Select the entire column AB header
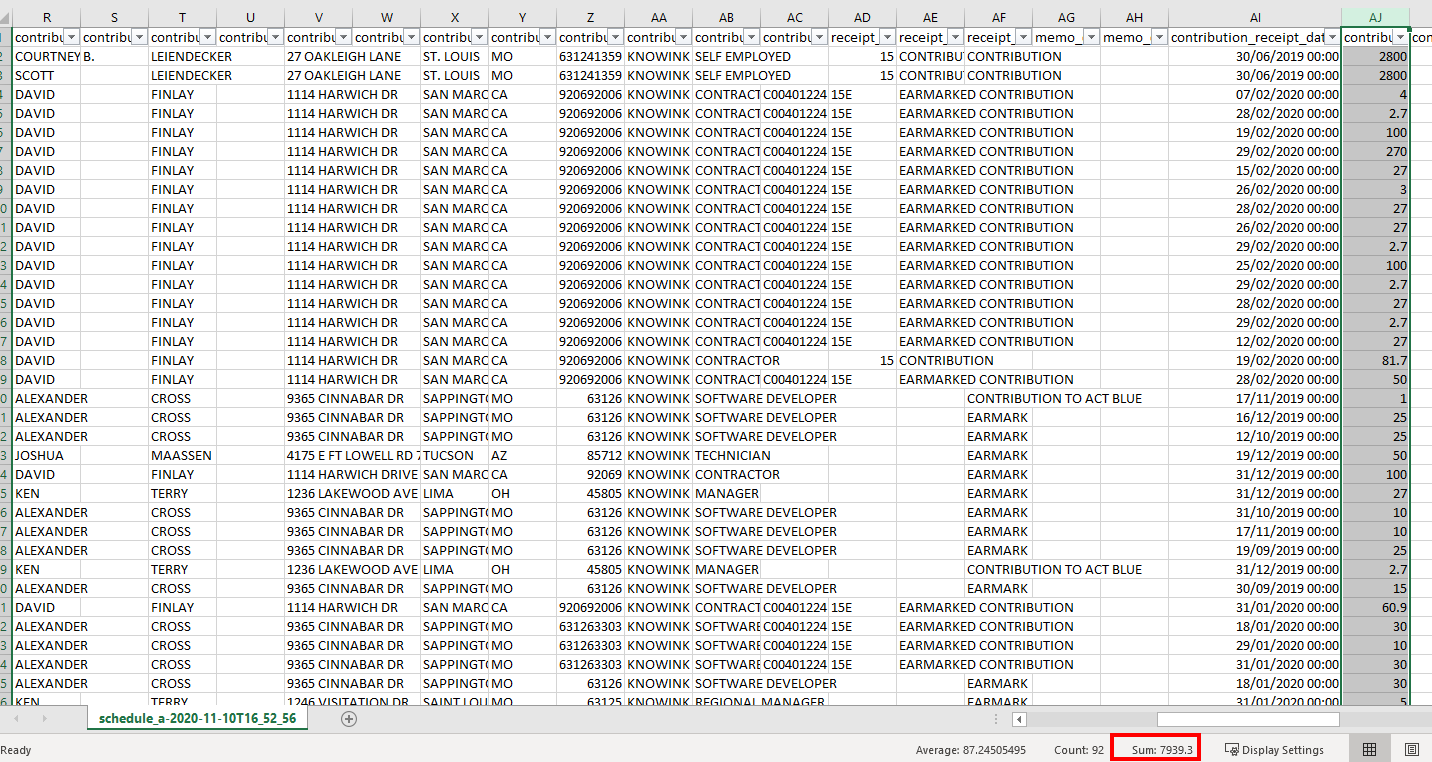 pyautogui.click(x=726, y=17)
